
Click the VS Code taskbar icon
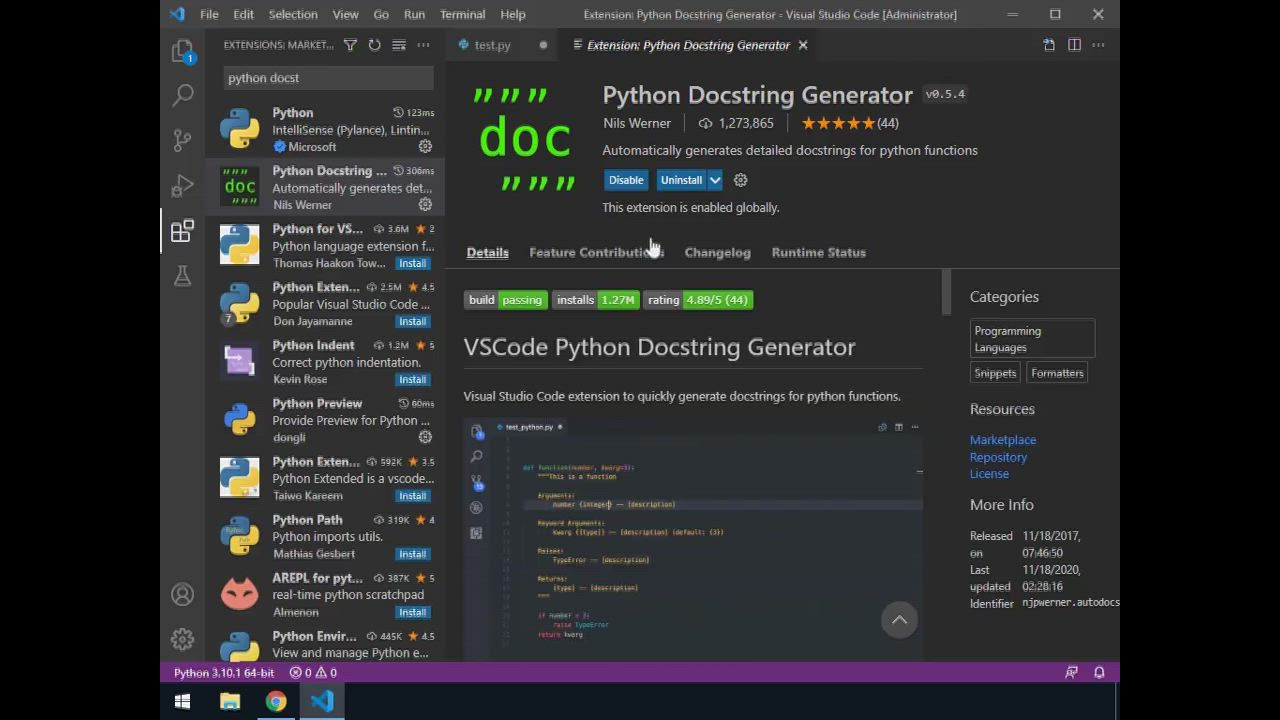pos(322,702)
